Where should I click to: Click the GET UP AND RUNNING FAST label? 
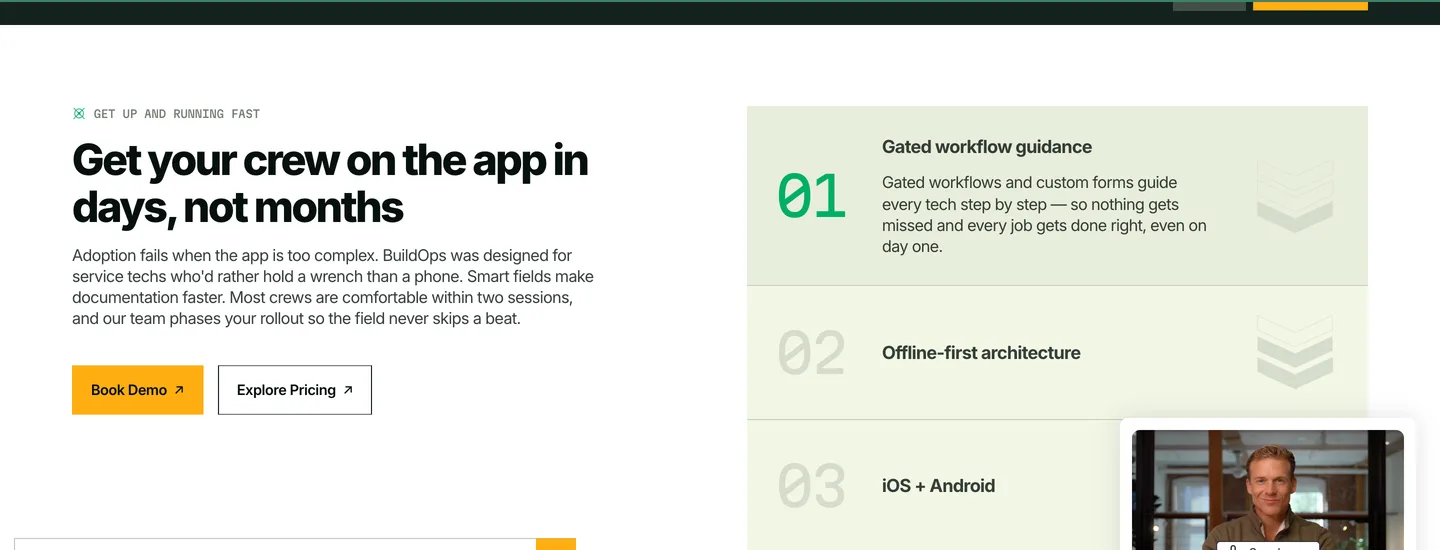[x=176, y=114]
